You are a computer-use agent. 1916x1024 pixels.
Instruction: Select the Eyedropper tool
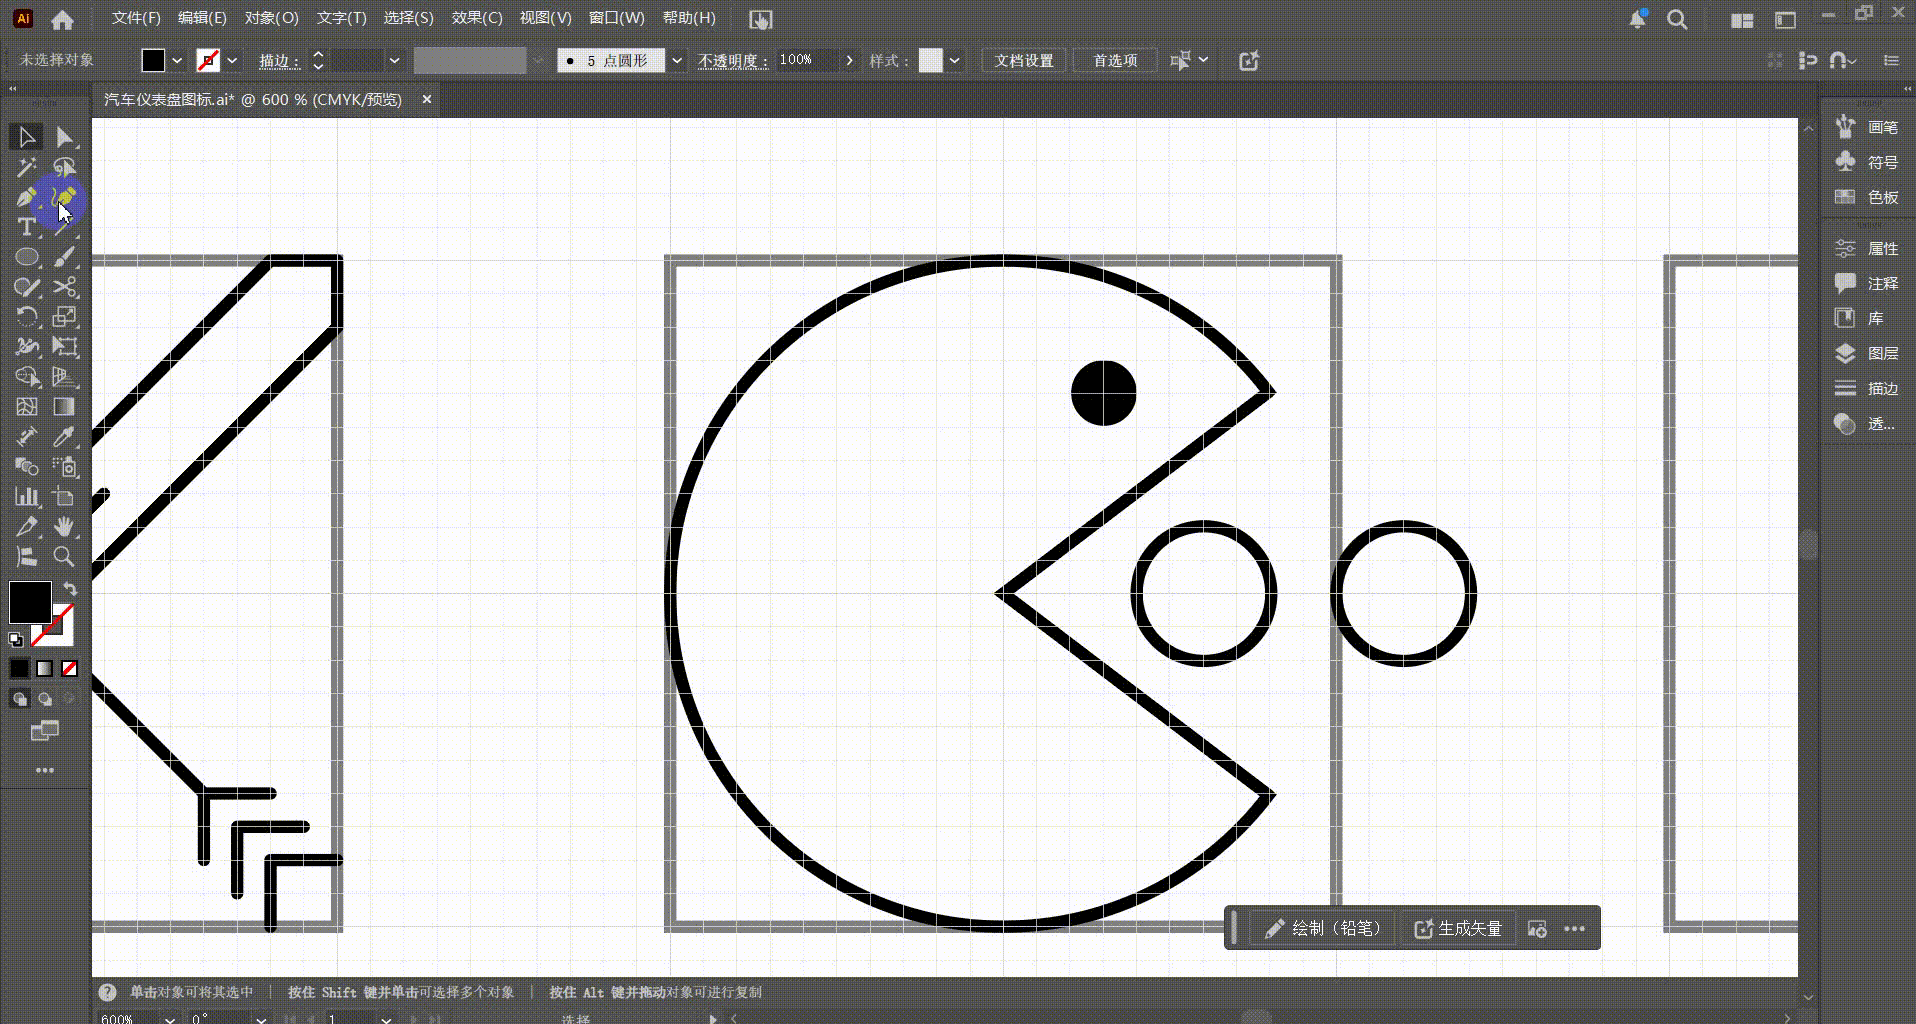64,437
